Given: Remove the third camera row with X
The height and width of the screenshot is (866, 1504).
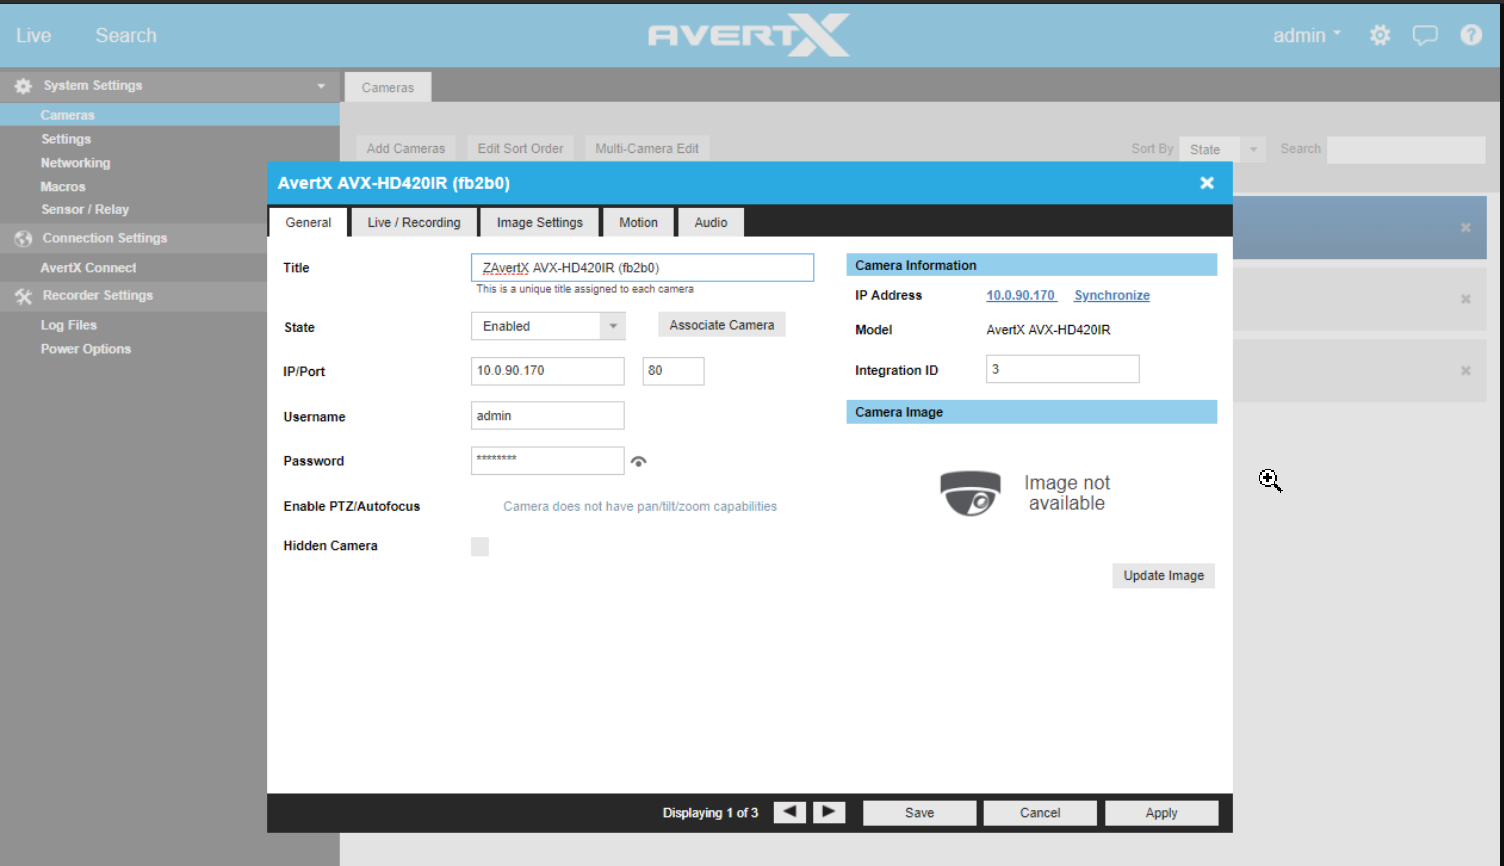Looking at the screenshot, I should 1466,371.
